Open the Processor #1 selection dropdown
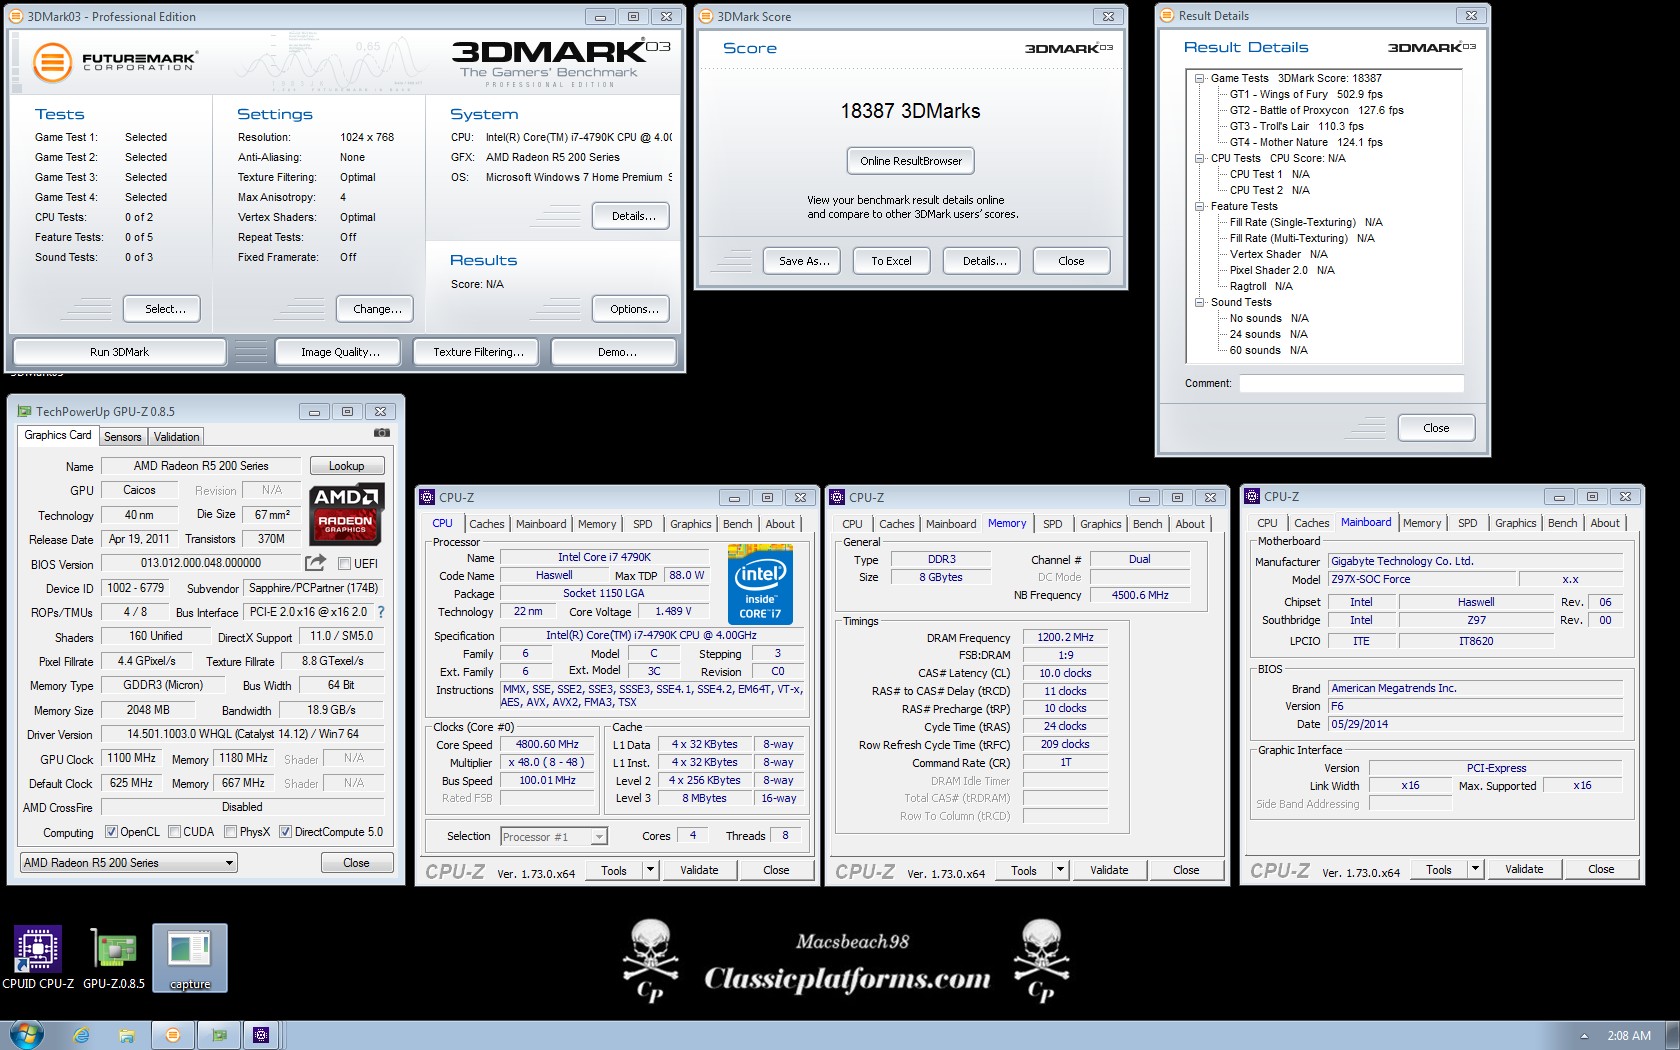This screenshot has height=1050, width=1680. pyautogui.click(x=554, y=836)
